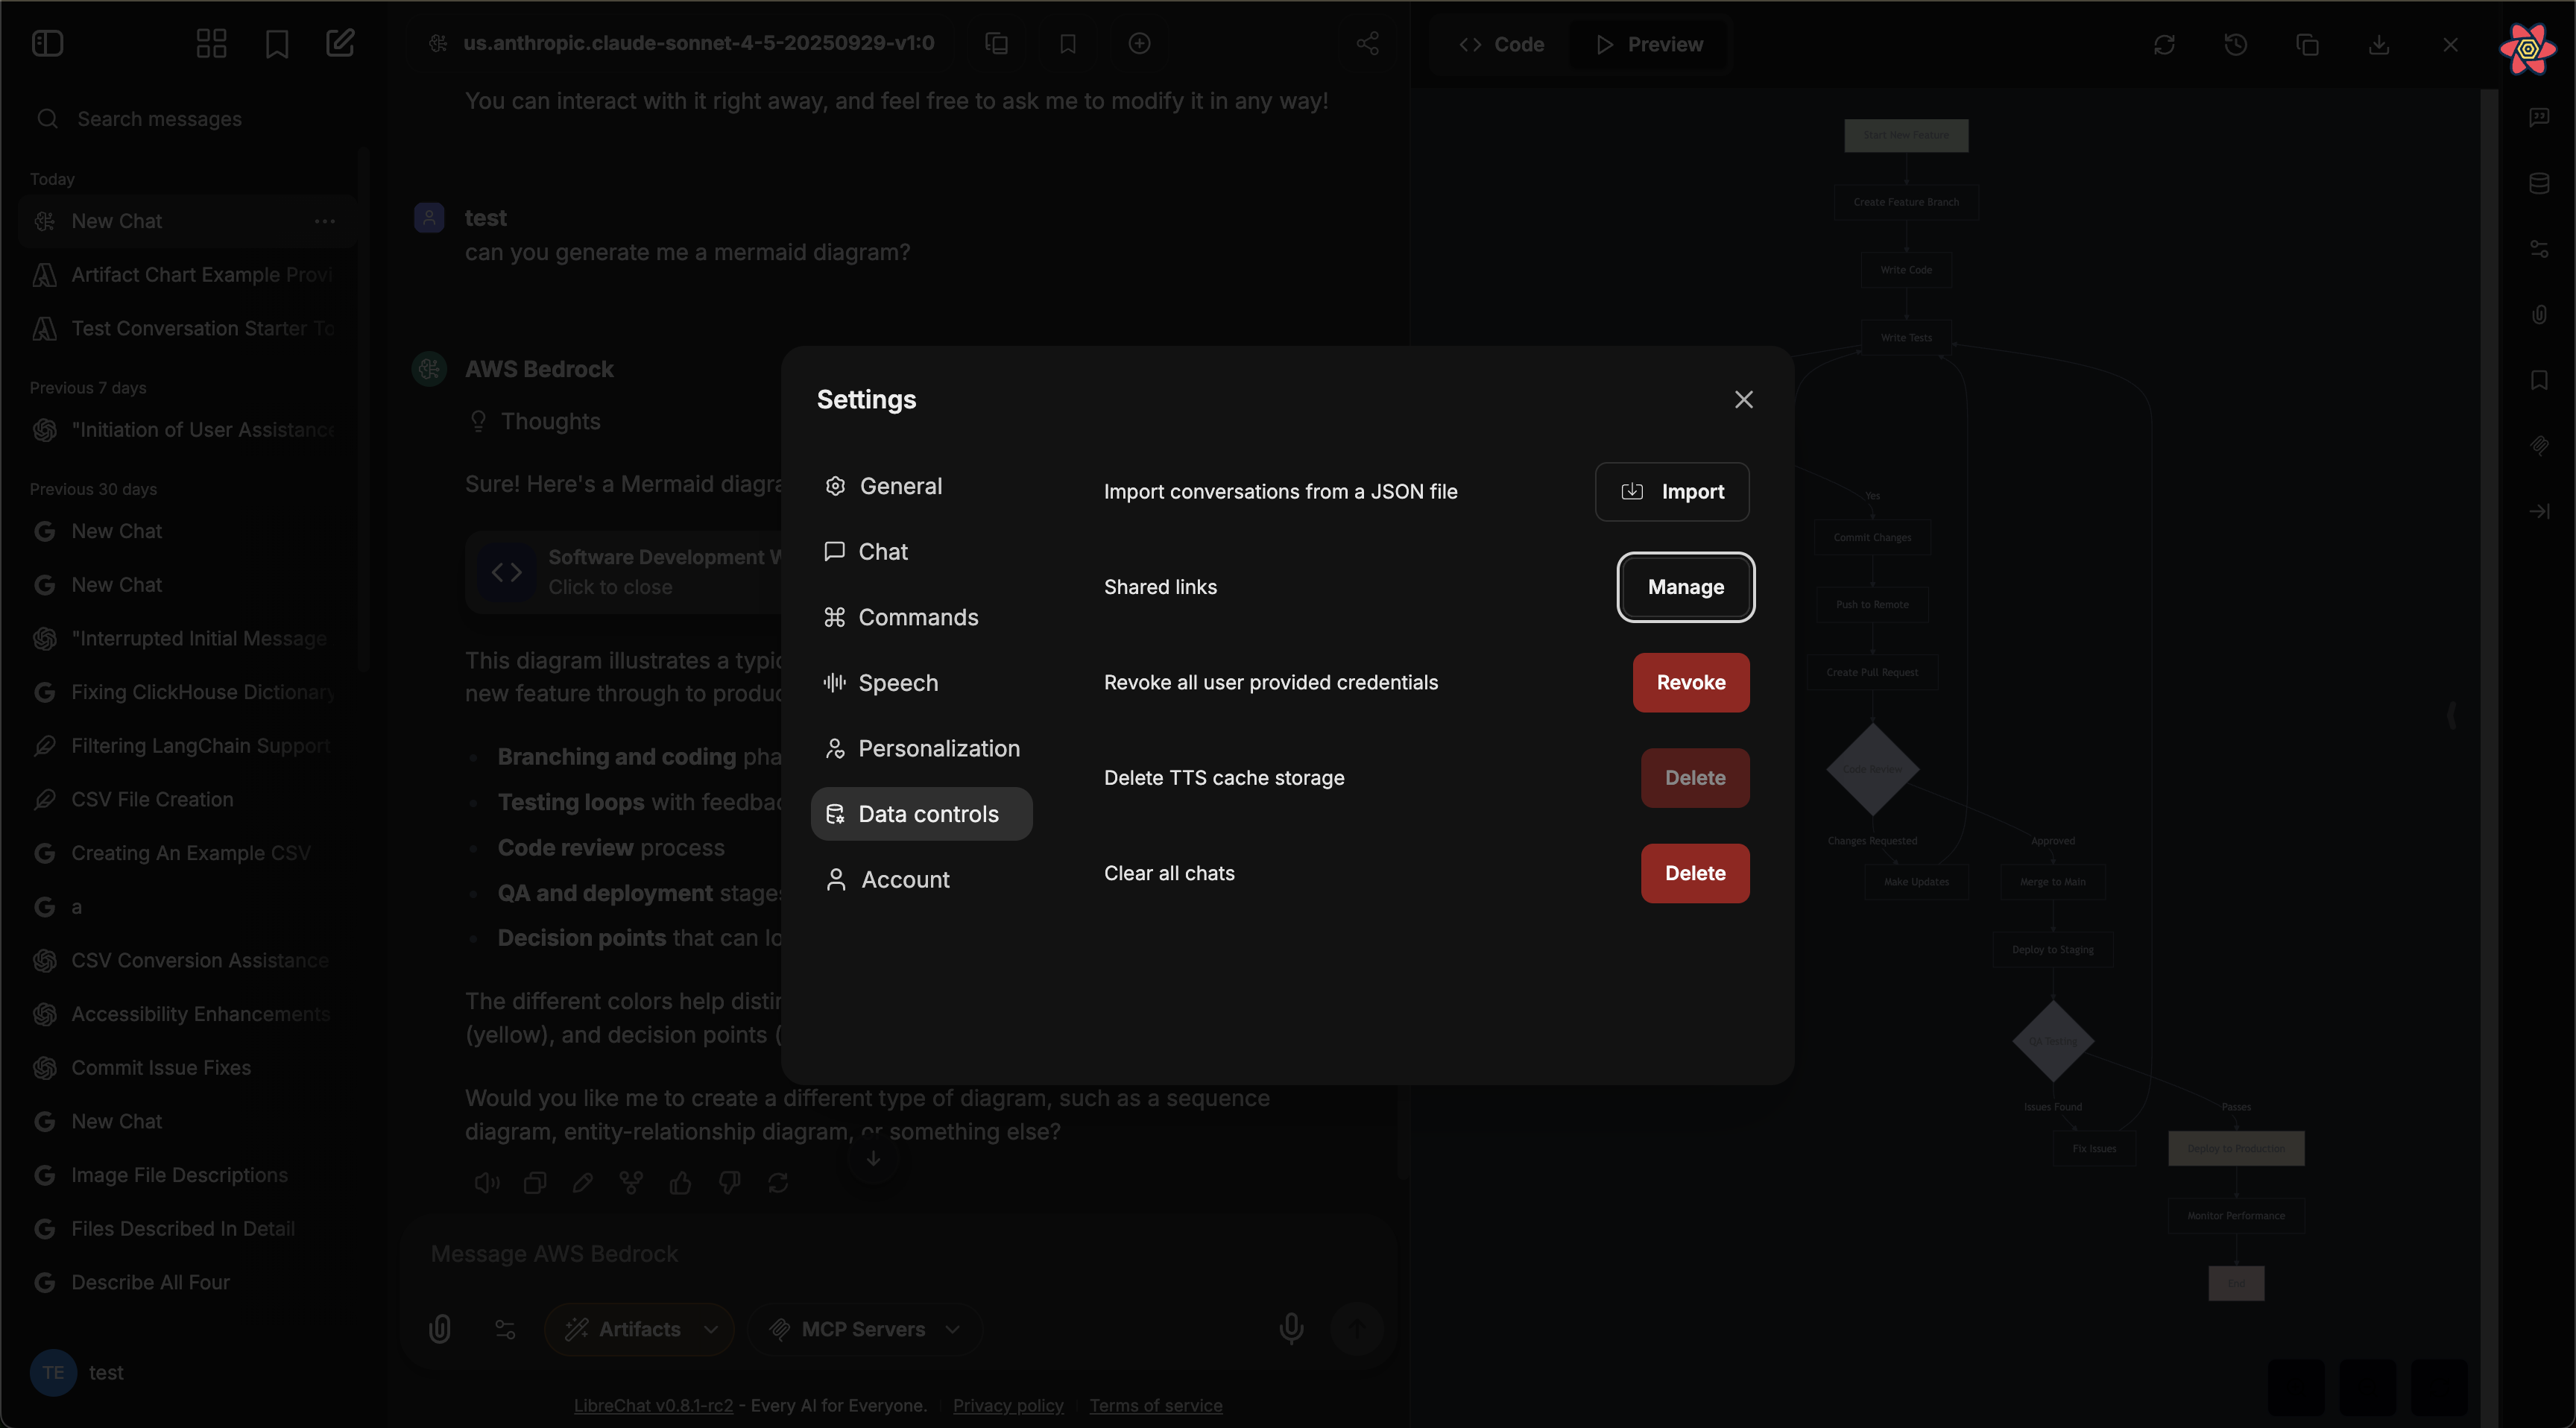This screenshot has width=2576, height=1428.
Task: Open the Bookmarks panel on the right edge
Action: click(x=2540, y=381)
